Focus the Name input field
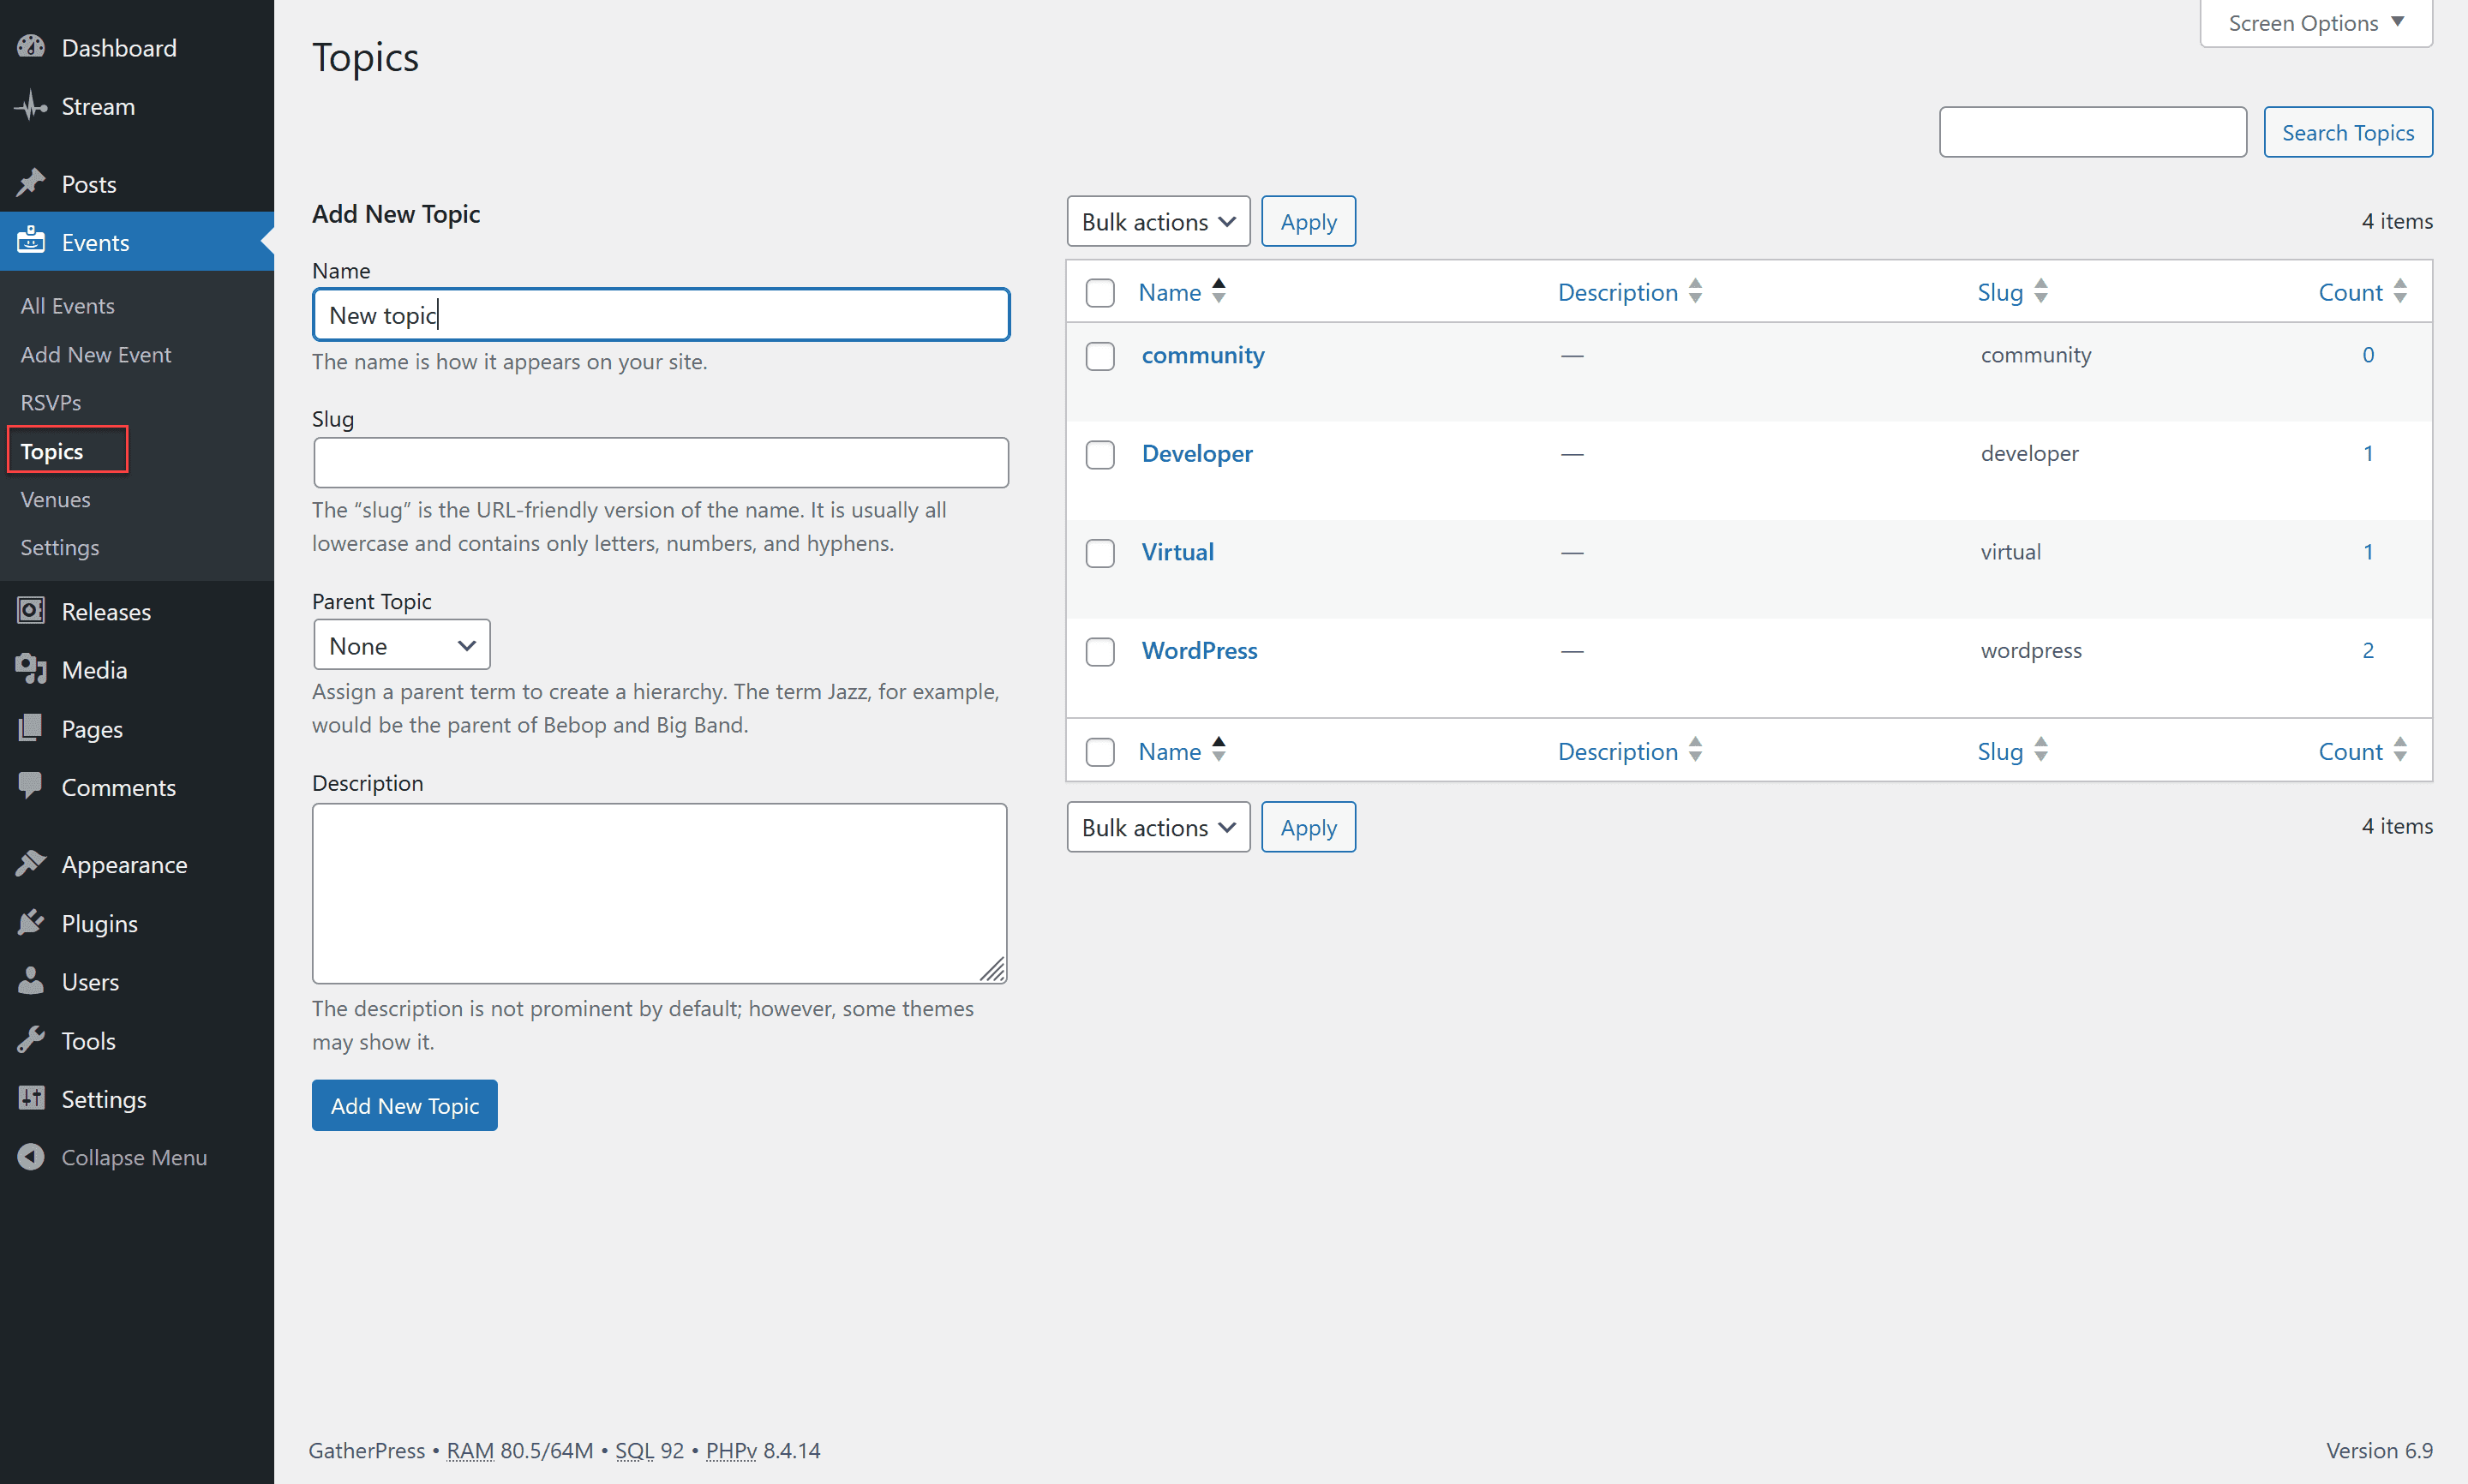This screenshot has width=2468, height=1484. [661, 315]
